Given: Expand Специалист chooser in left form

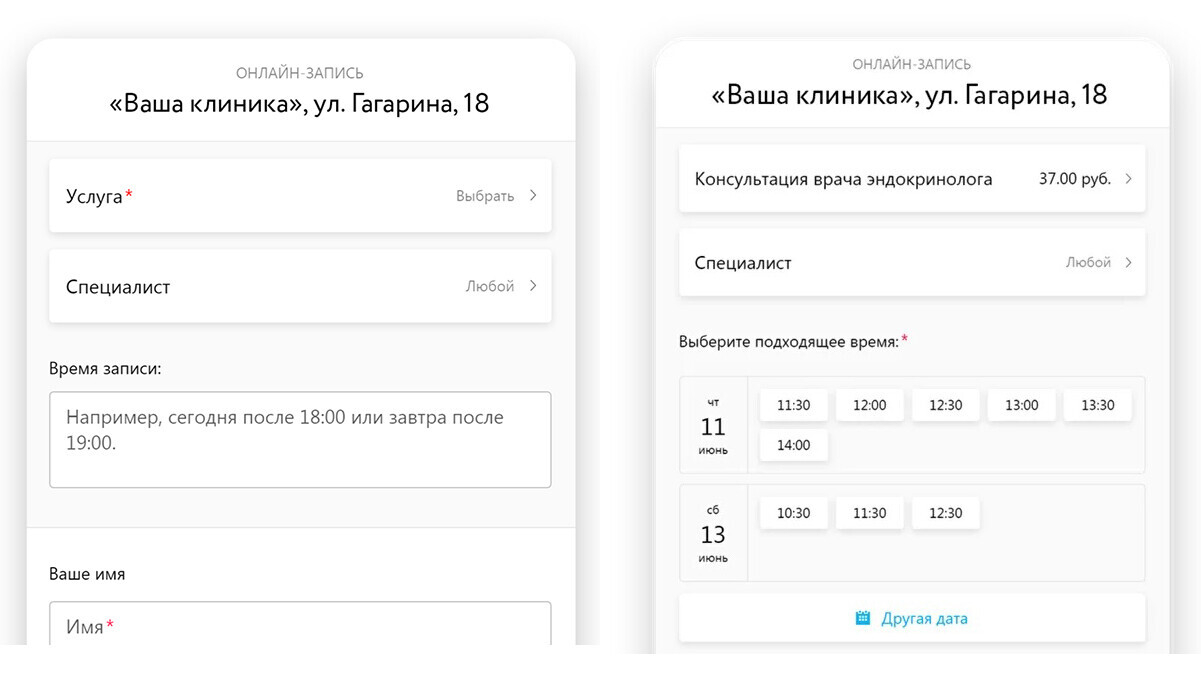Looking at the screenshot, I should (300, 286).
